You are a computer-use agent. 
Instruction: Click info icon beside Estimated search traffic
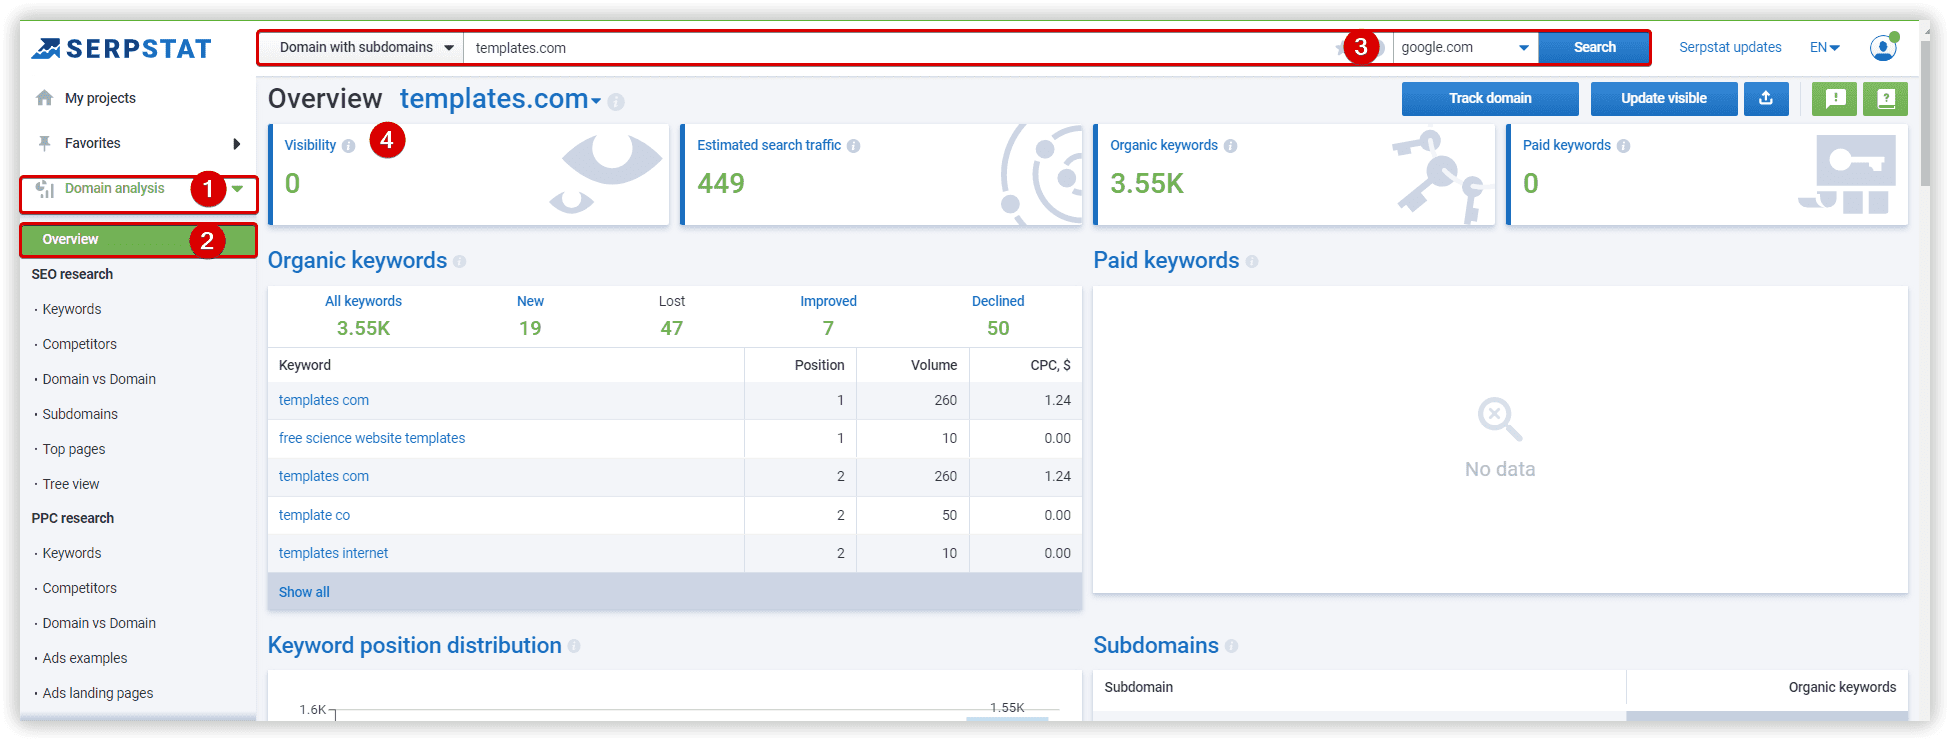853,146
